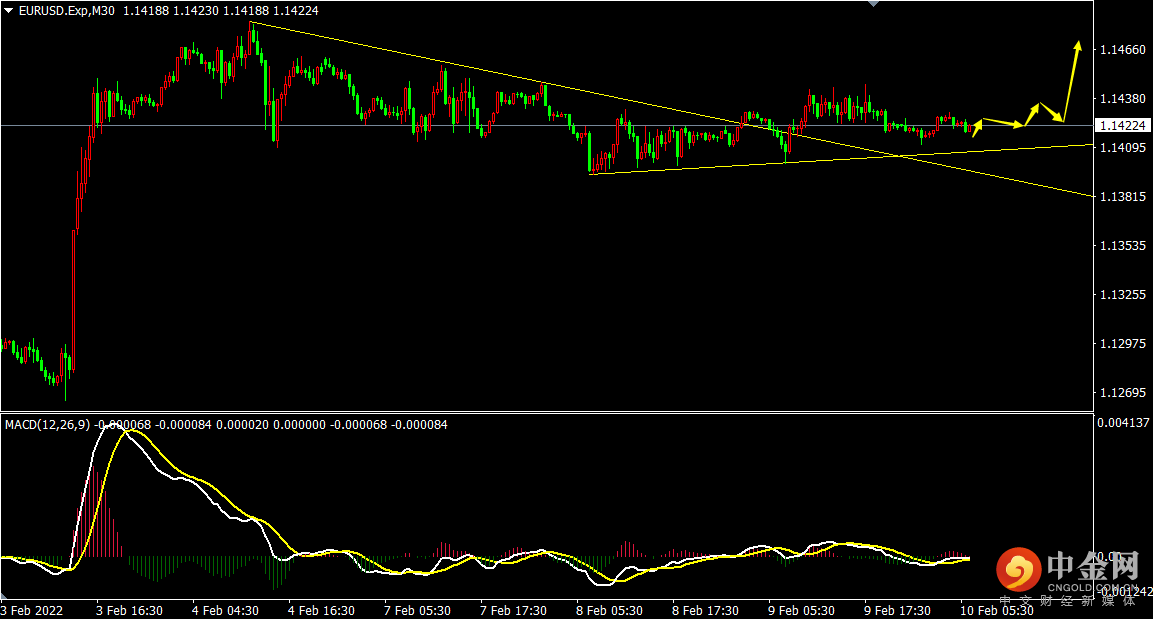
Task: Click price scale value 1.12975
Action: point(1122,343)
